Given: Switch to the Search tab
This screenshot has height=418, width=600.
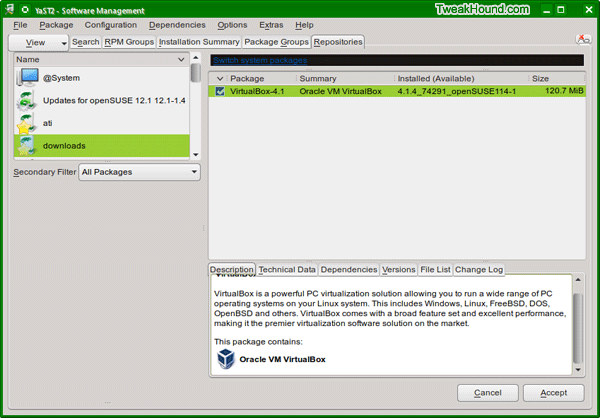Looking at the screenshot, I should (x=86, y=42).
